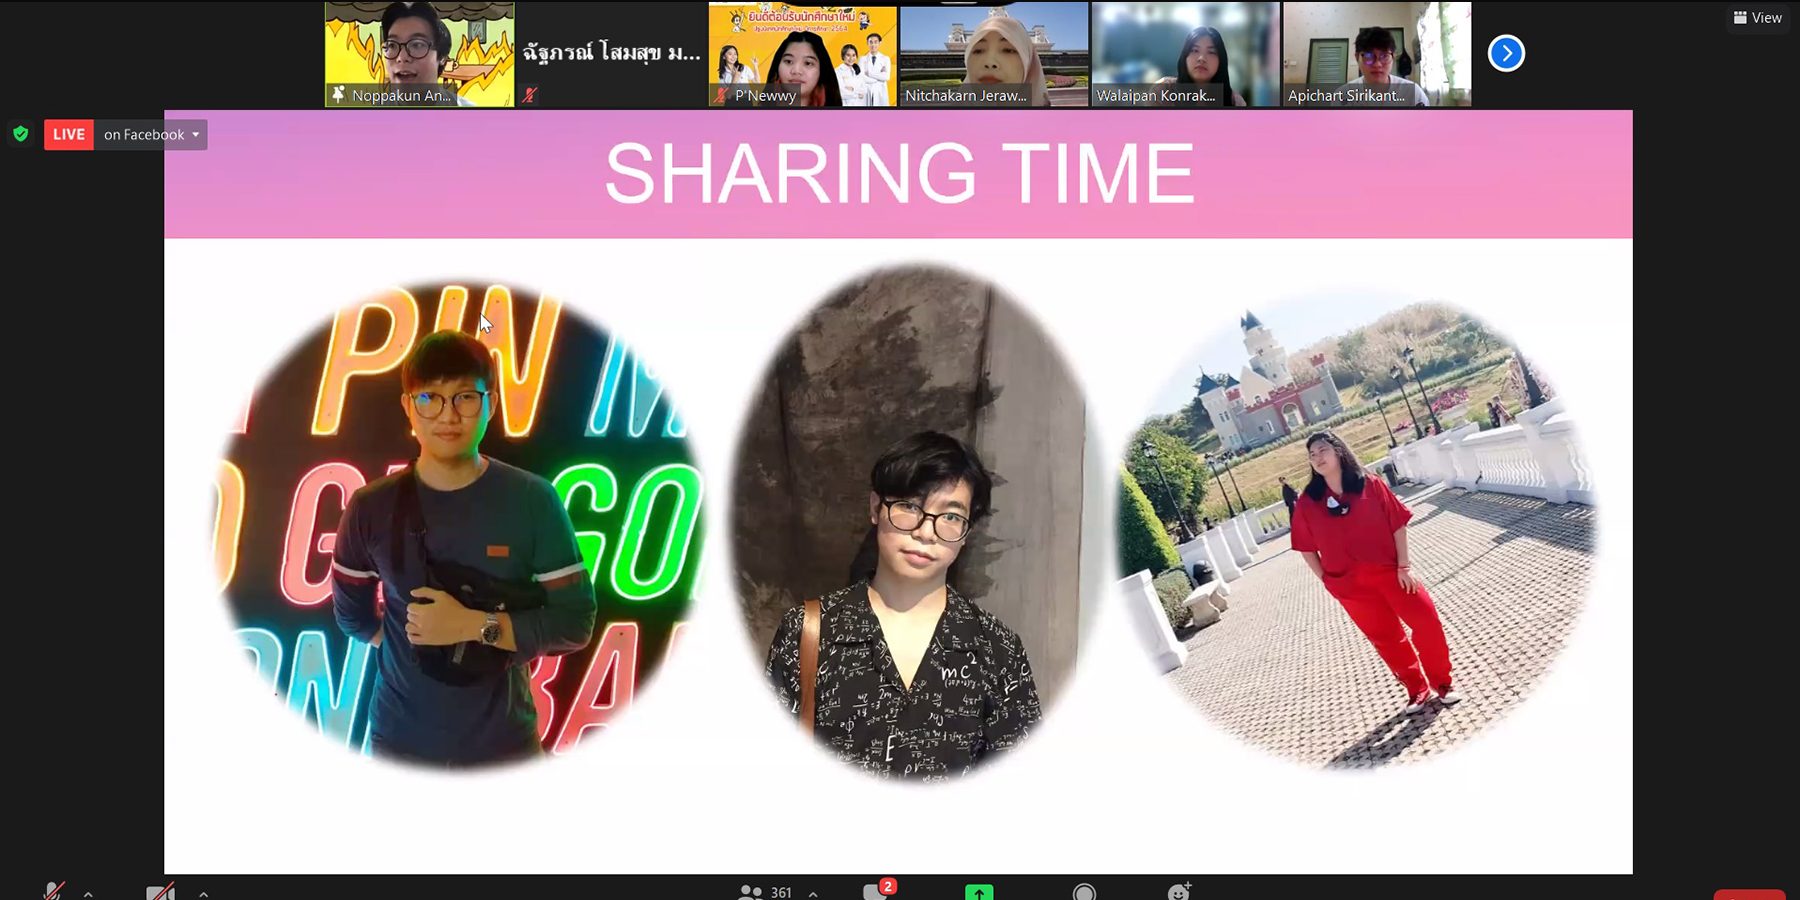Expand audio settings arrow next to microphone
This screenshot has height=900, width=1800.
(x=88, y=893)
